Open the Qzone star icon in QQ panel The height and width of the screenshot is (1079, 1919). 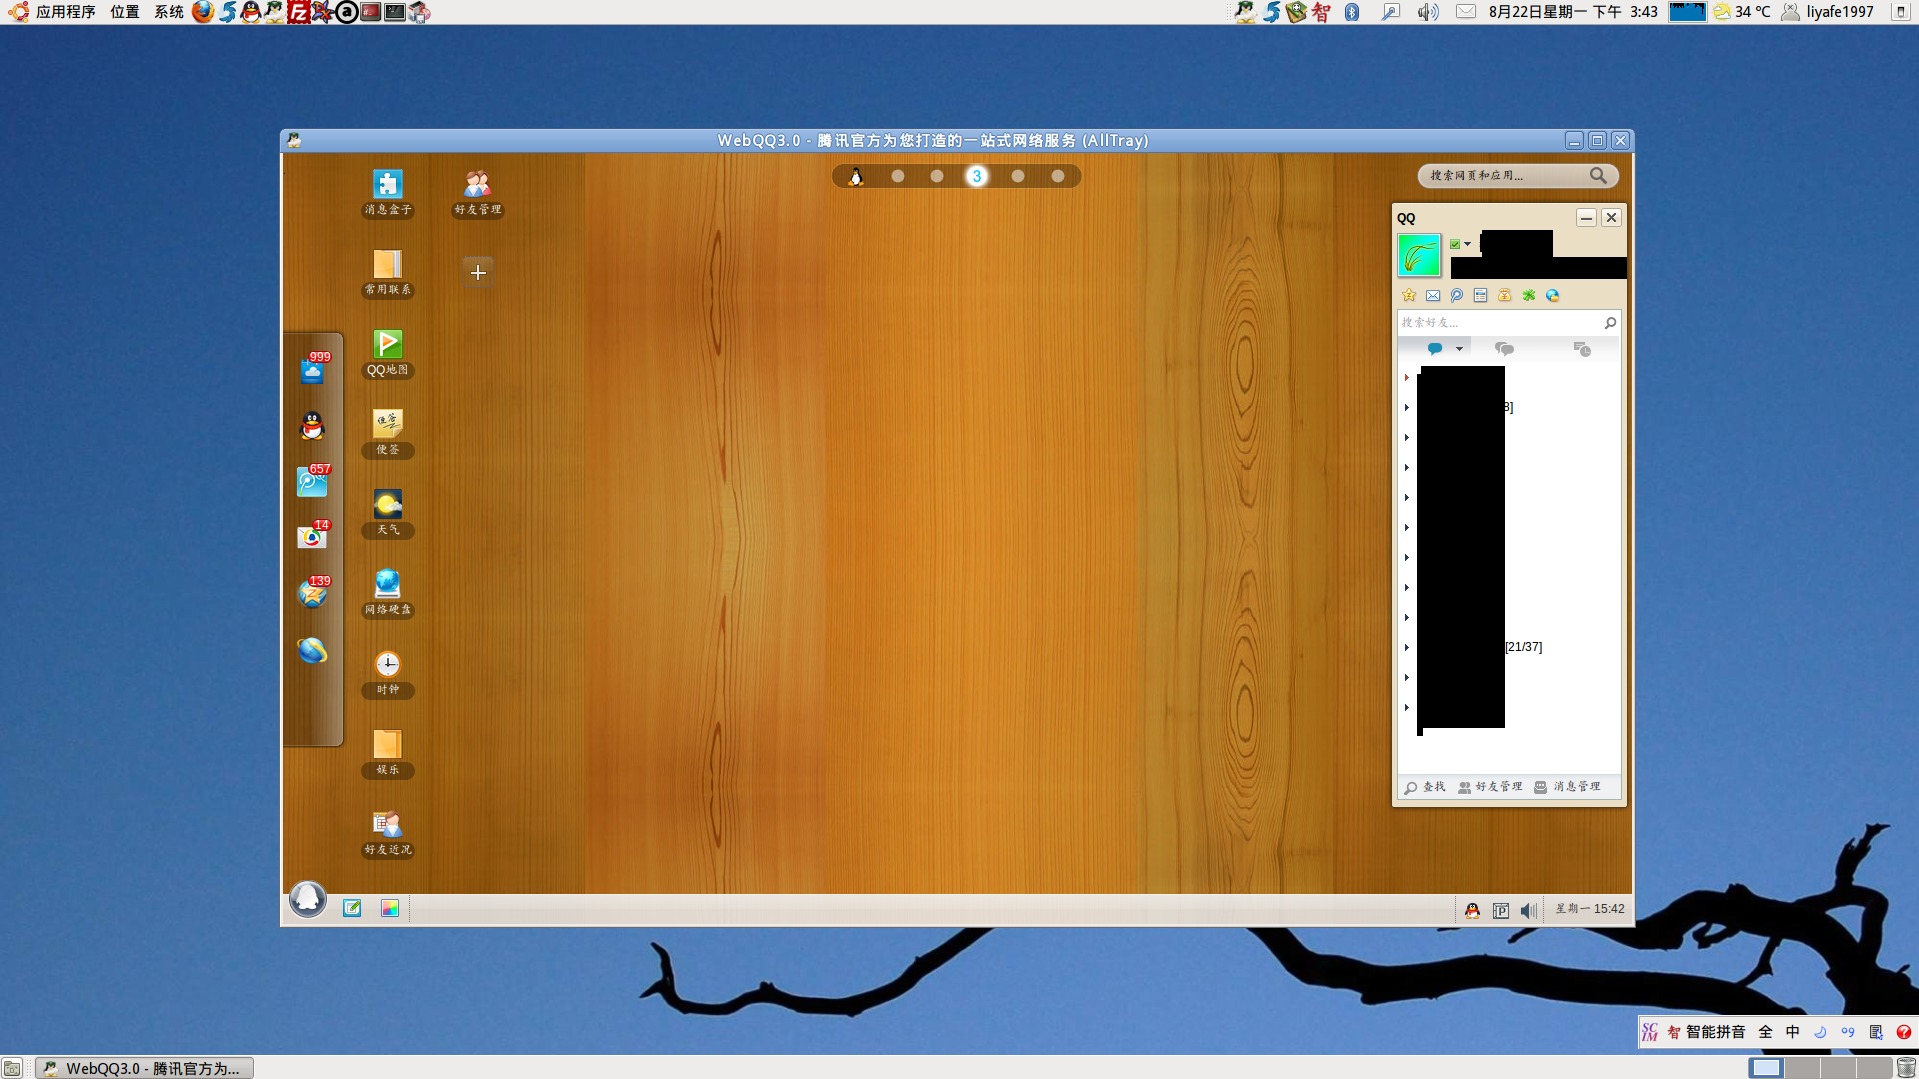(1409, 295)
